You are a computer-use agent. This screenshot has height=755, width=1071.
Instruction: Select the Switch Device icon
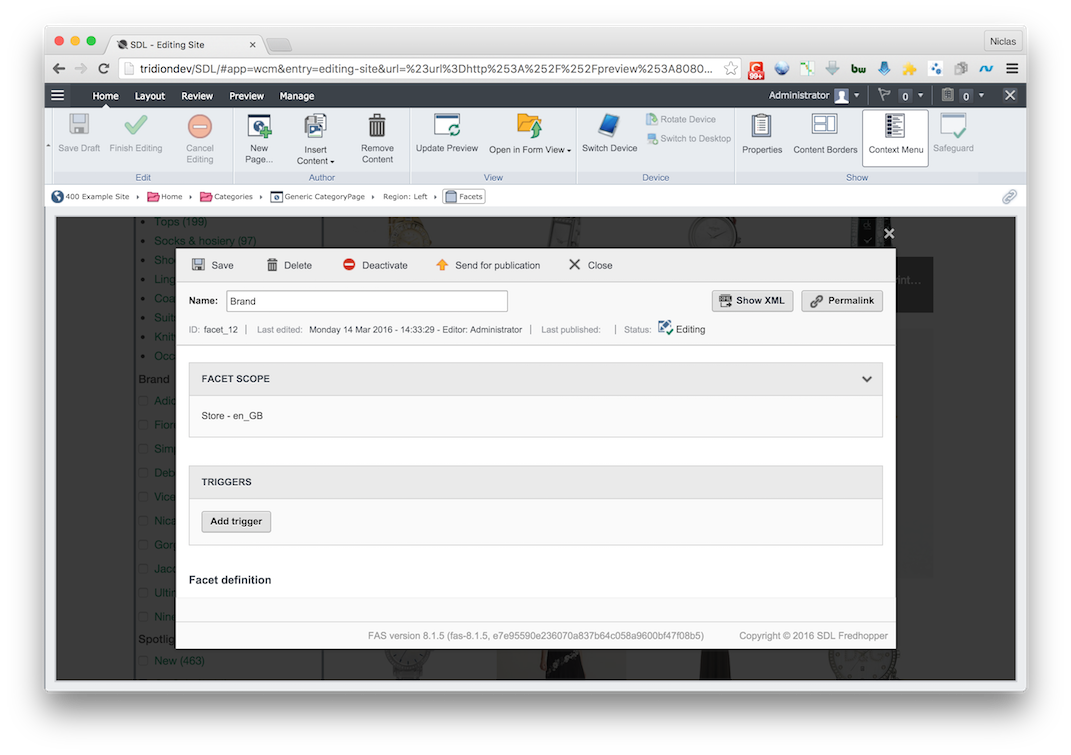pos(609,127)
